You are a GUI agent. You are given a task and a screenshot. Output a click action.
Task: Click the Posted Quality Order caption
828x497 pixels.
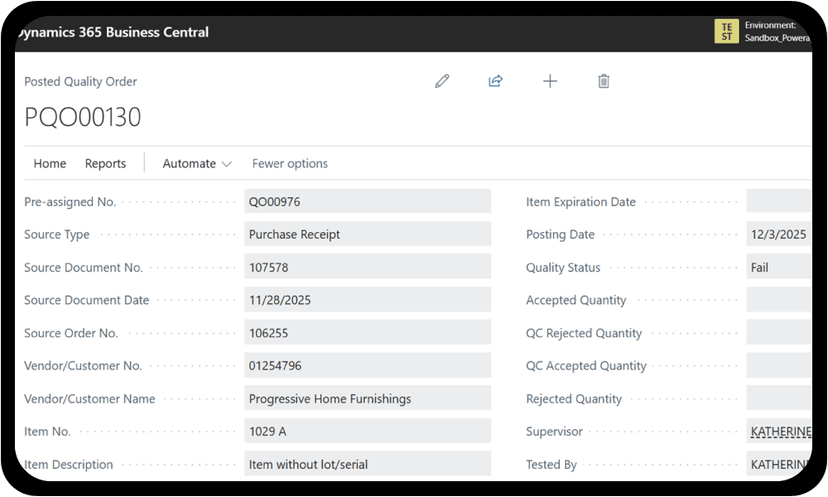tap(80, 81)
